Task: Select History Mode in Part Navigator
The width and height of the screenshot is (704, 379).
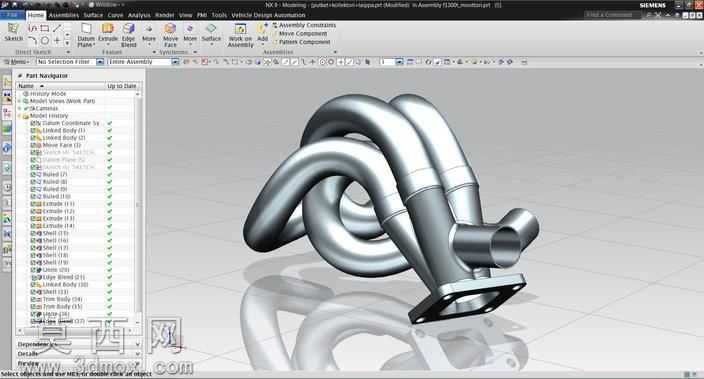Action: 48,94
